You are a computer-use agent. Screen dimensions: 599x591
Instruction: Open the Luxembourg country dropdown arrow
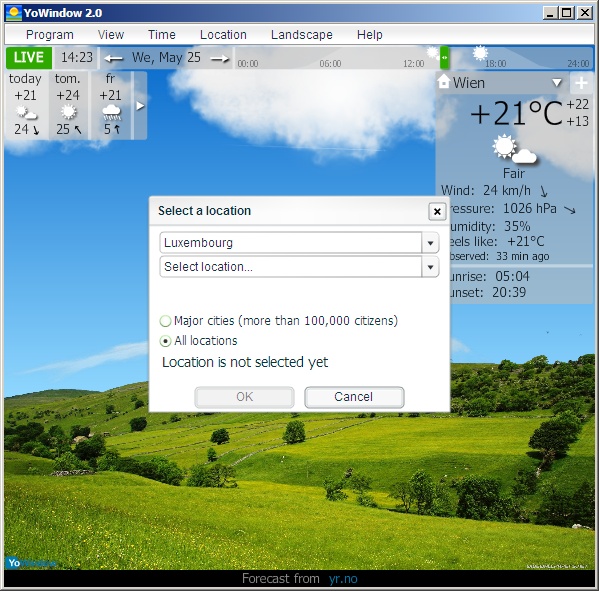430,243
